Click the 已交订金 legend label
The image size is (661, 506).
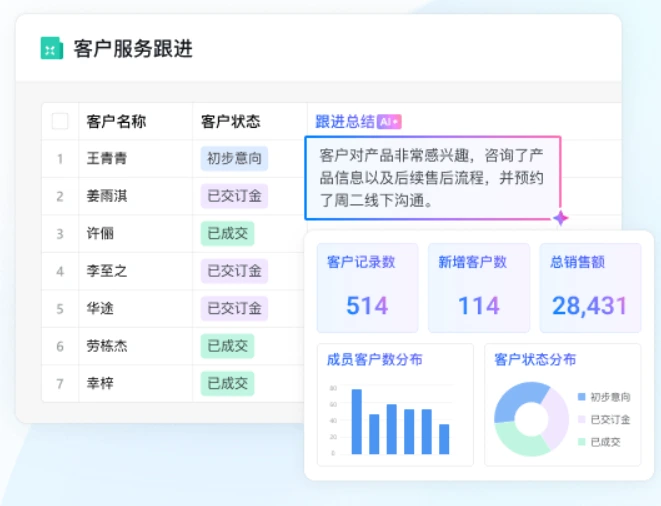click(610, 420)
